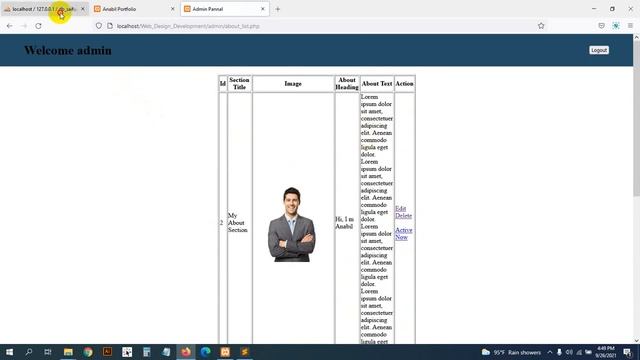Open the shield tracking protection icon
The image size is (640, 360).
point(99,26)
